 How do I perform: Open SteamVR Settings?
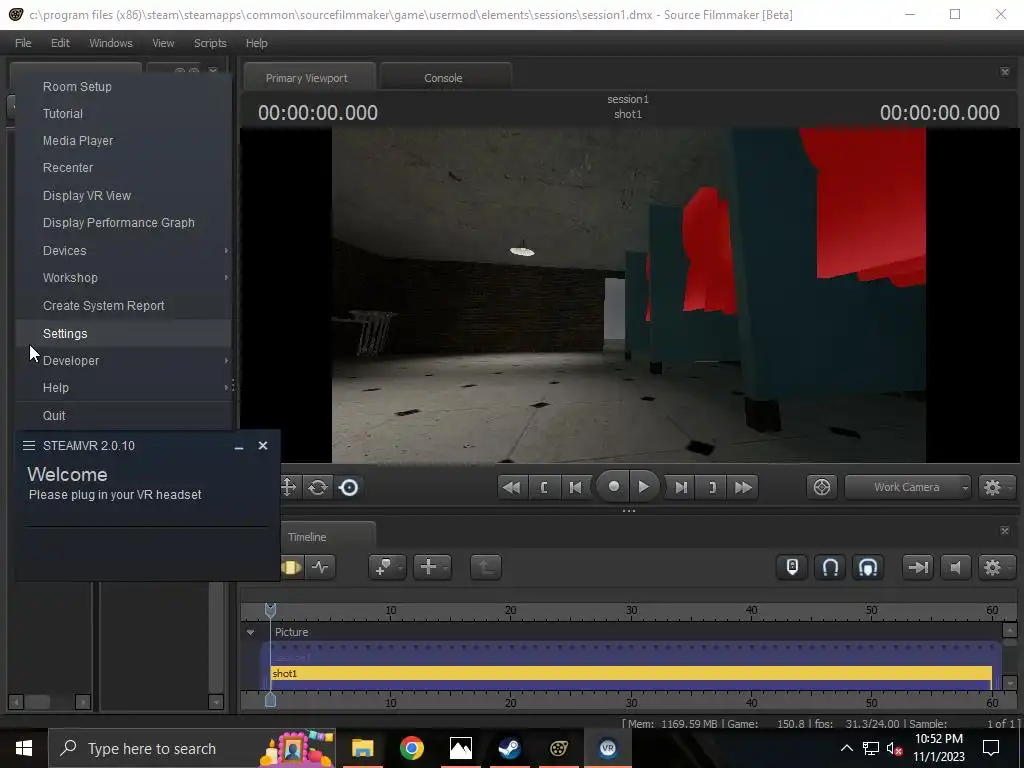(x=123, y=333)
